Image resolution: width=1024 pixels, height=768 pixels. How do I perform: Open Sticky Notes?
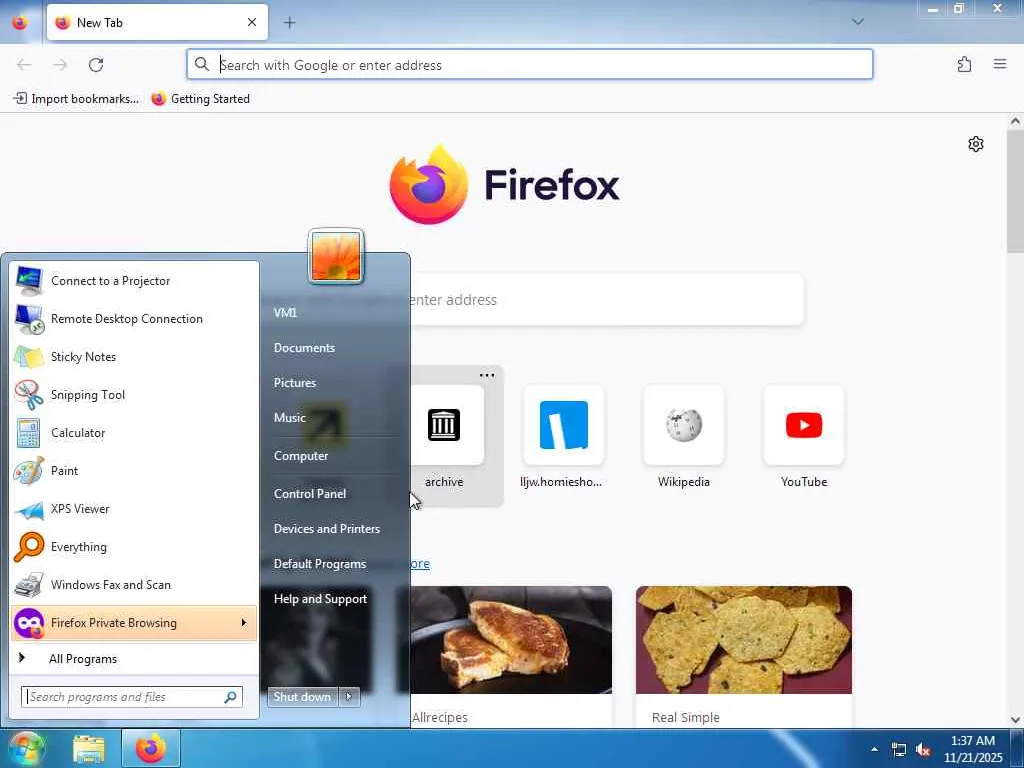point(134,357)
